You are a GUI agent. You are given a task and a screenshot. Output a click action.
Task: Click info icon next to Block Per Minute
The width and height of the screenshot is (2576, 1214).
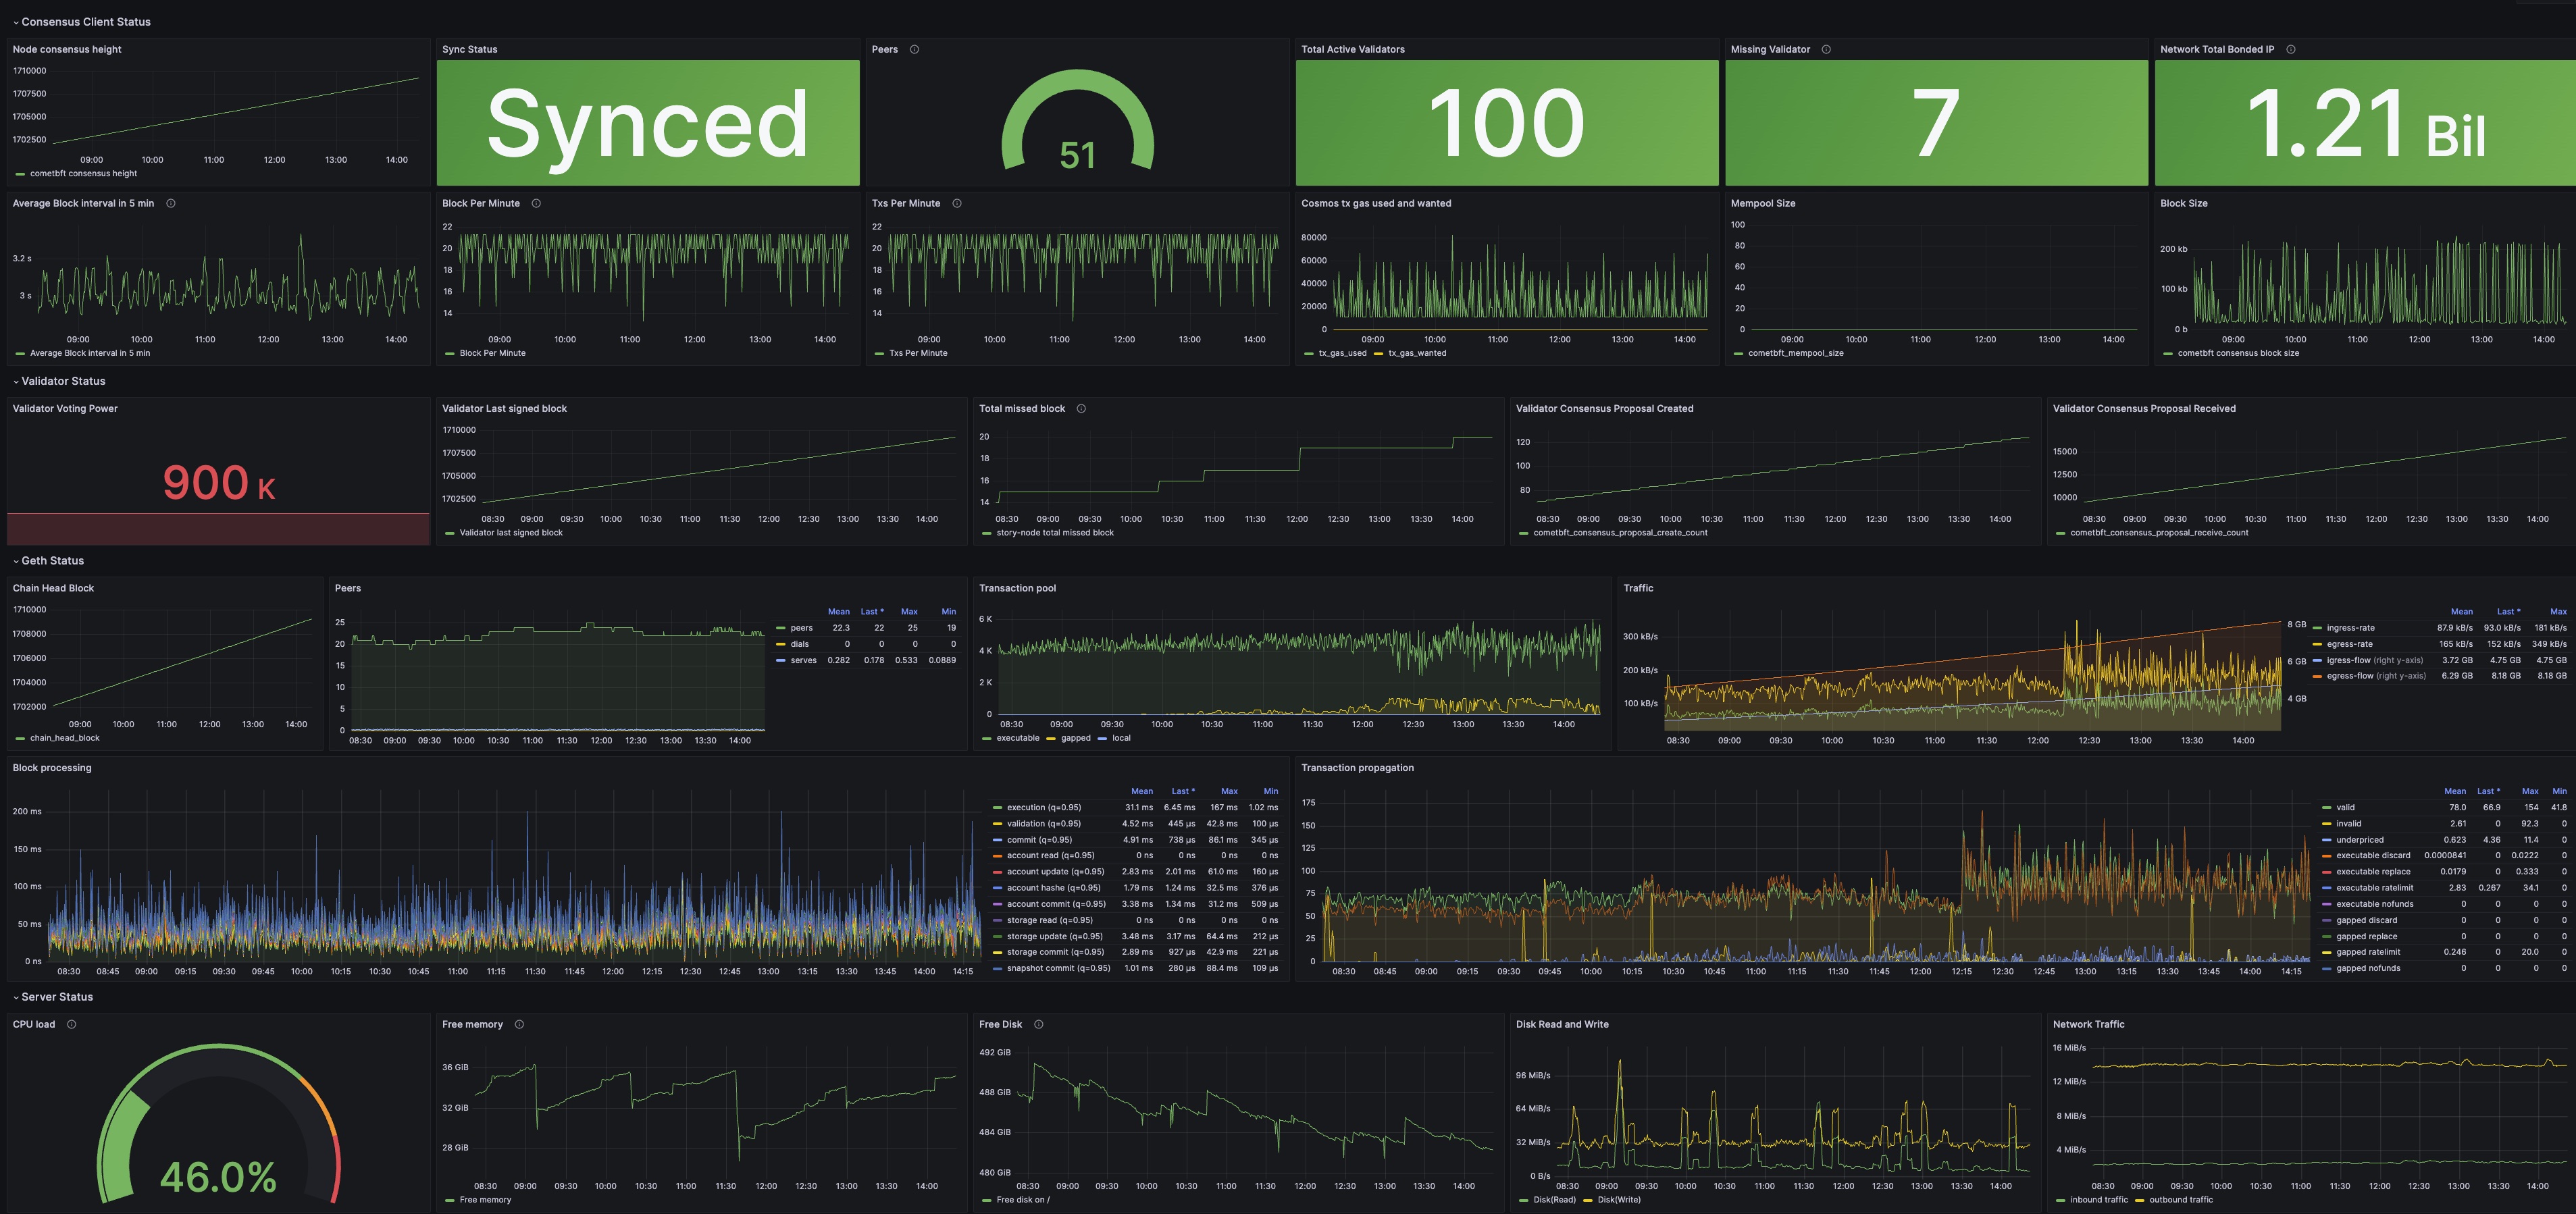click(x=536, y=203)
